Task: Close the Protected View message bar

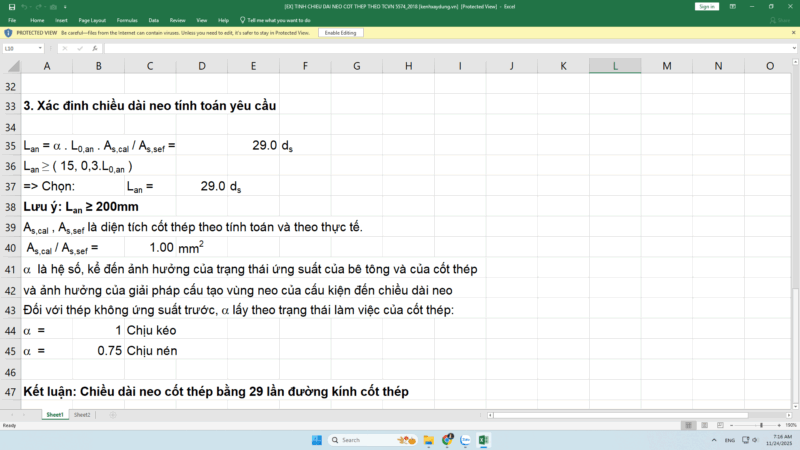Action: point(792,33)
